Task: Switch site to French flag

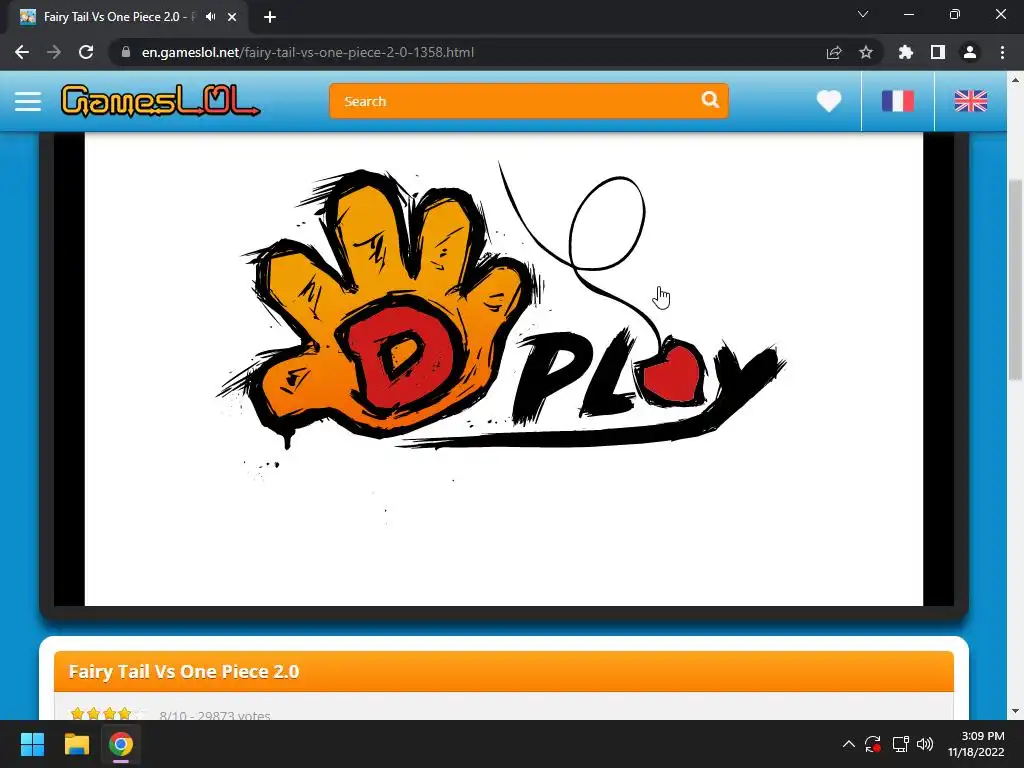Action: coord(898,101)
